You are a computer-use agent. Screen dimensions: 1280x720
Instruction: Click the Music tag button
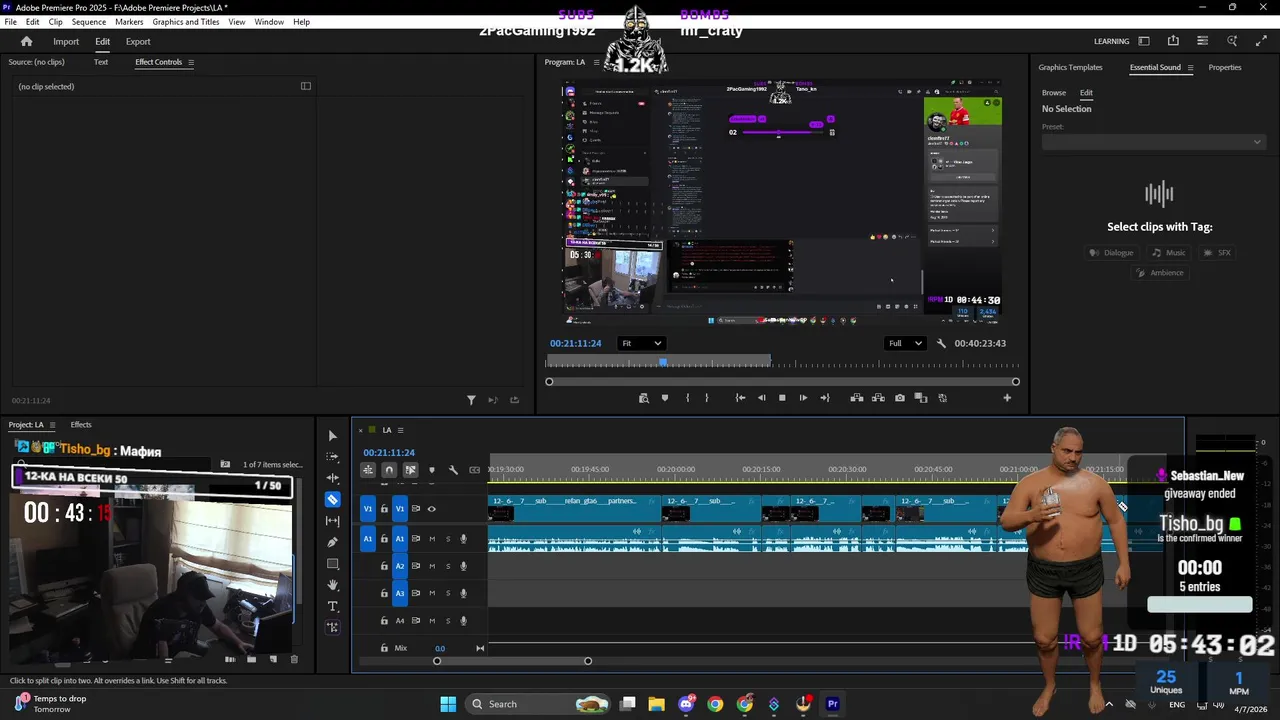pos(1169,253)
